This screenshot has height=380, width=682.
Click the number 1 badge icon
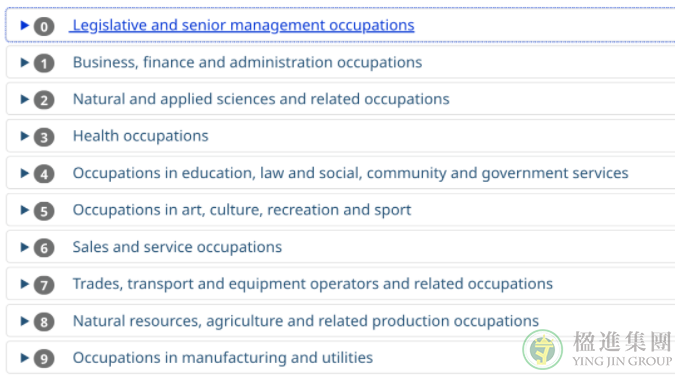pyautogui.click(x=44, y=63)
